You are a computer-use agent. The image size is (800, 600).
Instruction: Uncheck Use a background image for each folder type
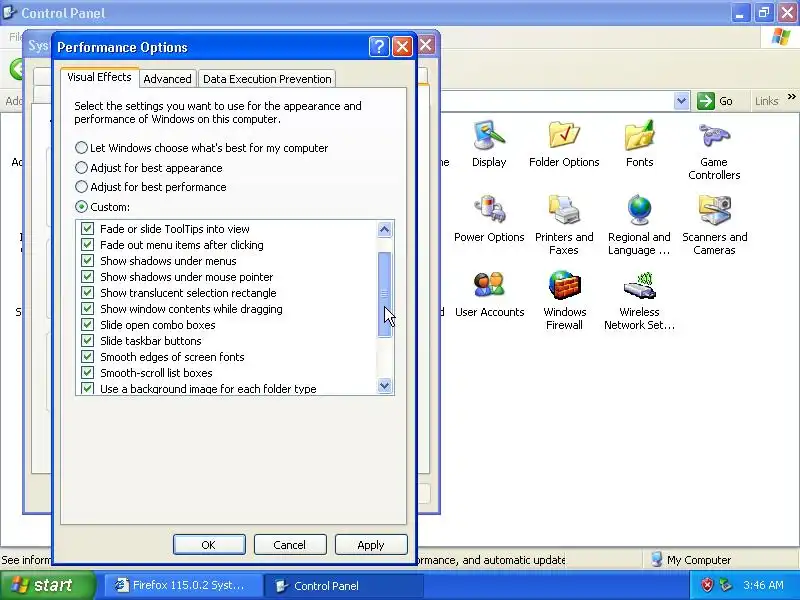(88, 388)
